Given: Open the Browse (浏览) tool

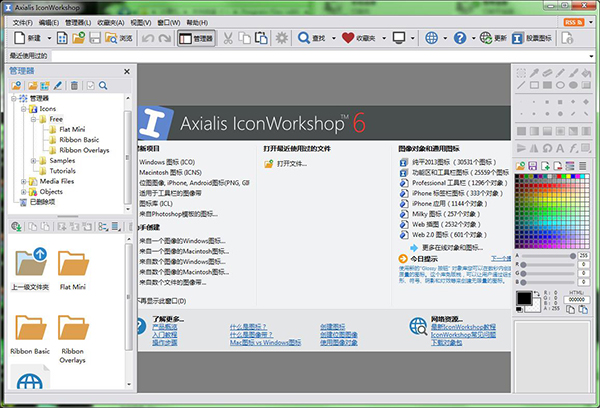Looking at the screenshot, I should pyautogui.click(x=119, y=38).
